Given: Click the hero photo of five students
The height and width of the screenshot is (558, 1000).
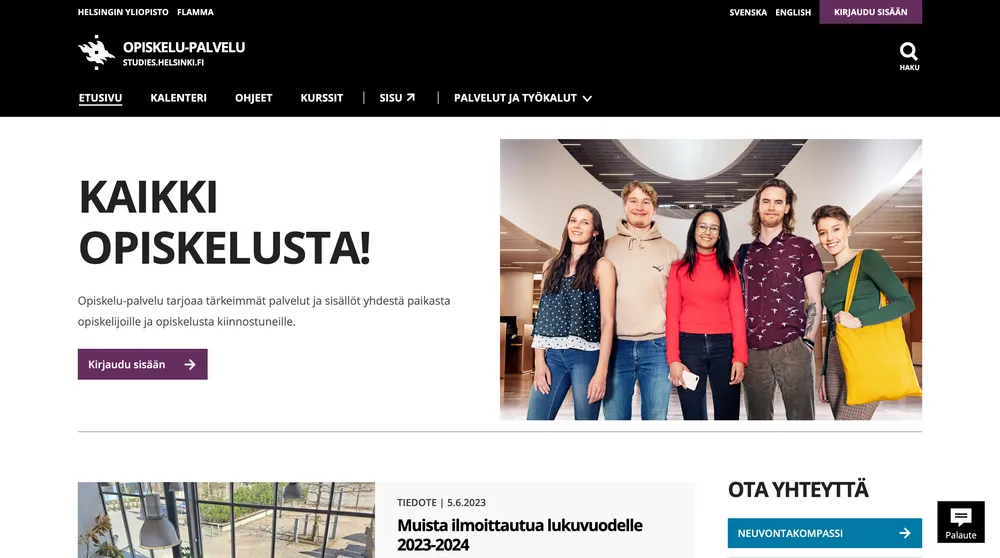Looking at the screenshot, I should click(x=710, y=279).
